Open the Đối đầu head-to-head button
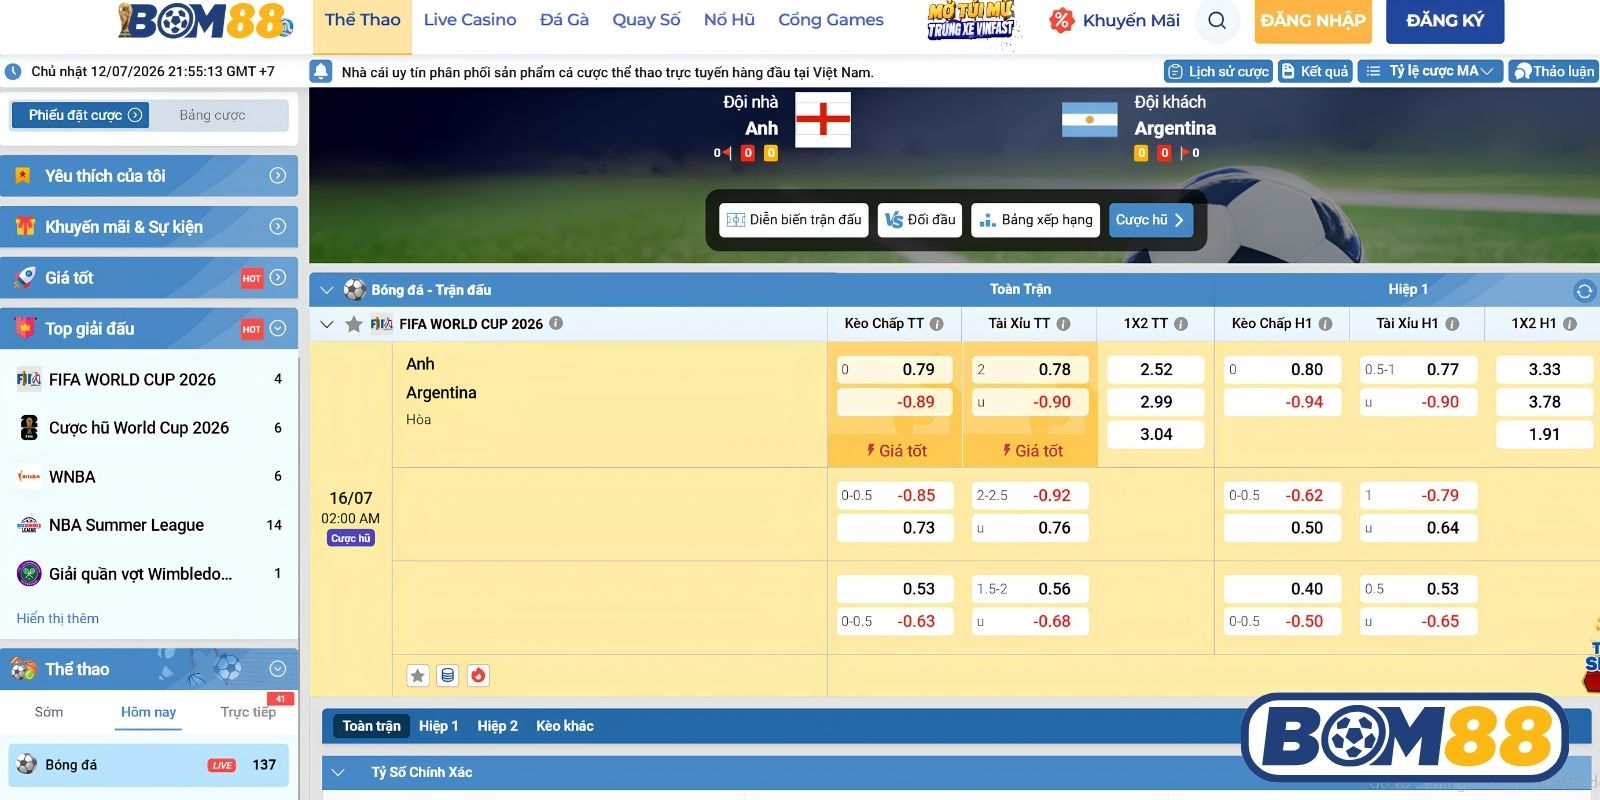1600x800 pixels. pos(920,220)
